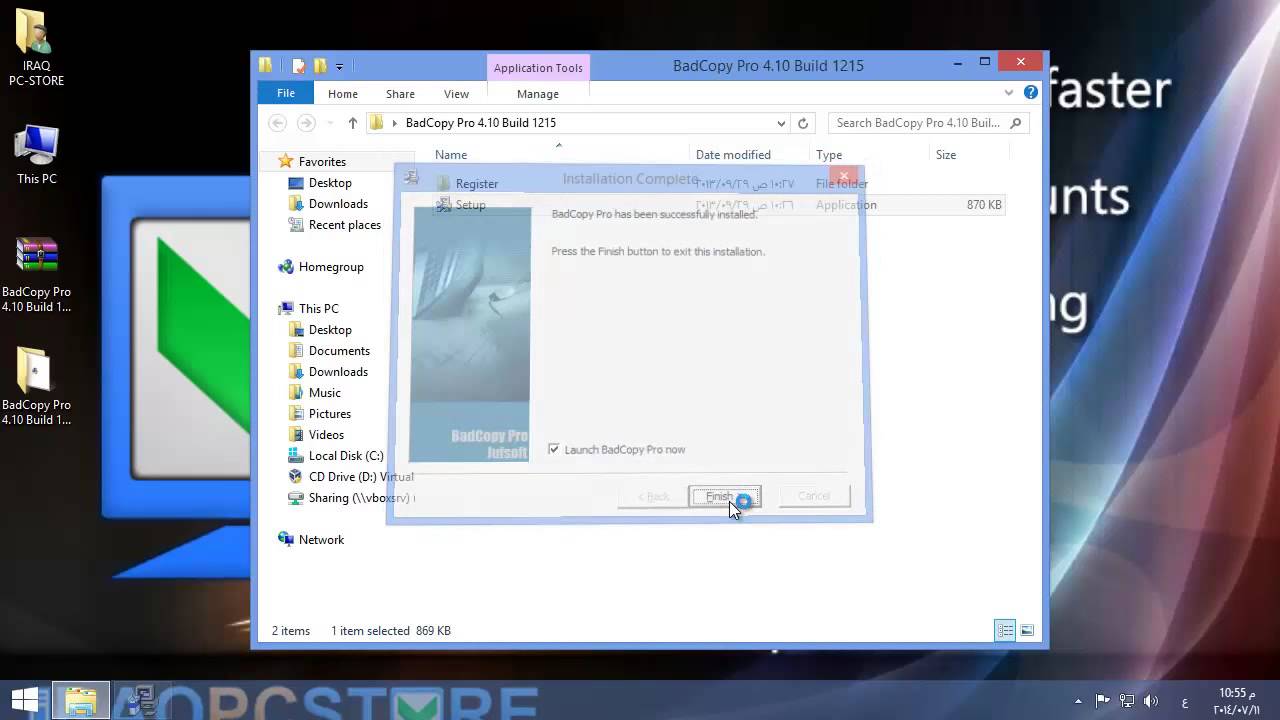Open Action Center flag icon
The height and width of the screenshot is (720, 1280).
point(1103,701)
